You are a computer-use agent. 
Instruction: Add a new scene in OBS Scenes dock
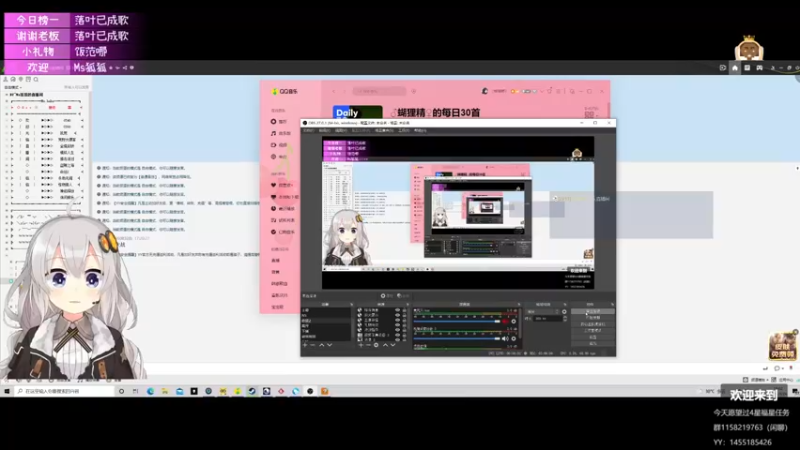(305, 345)
